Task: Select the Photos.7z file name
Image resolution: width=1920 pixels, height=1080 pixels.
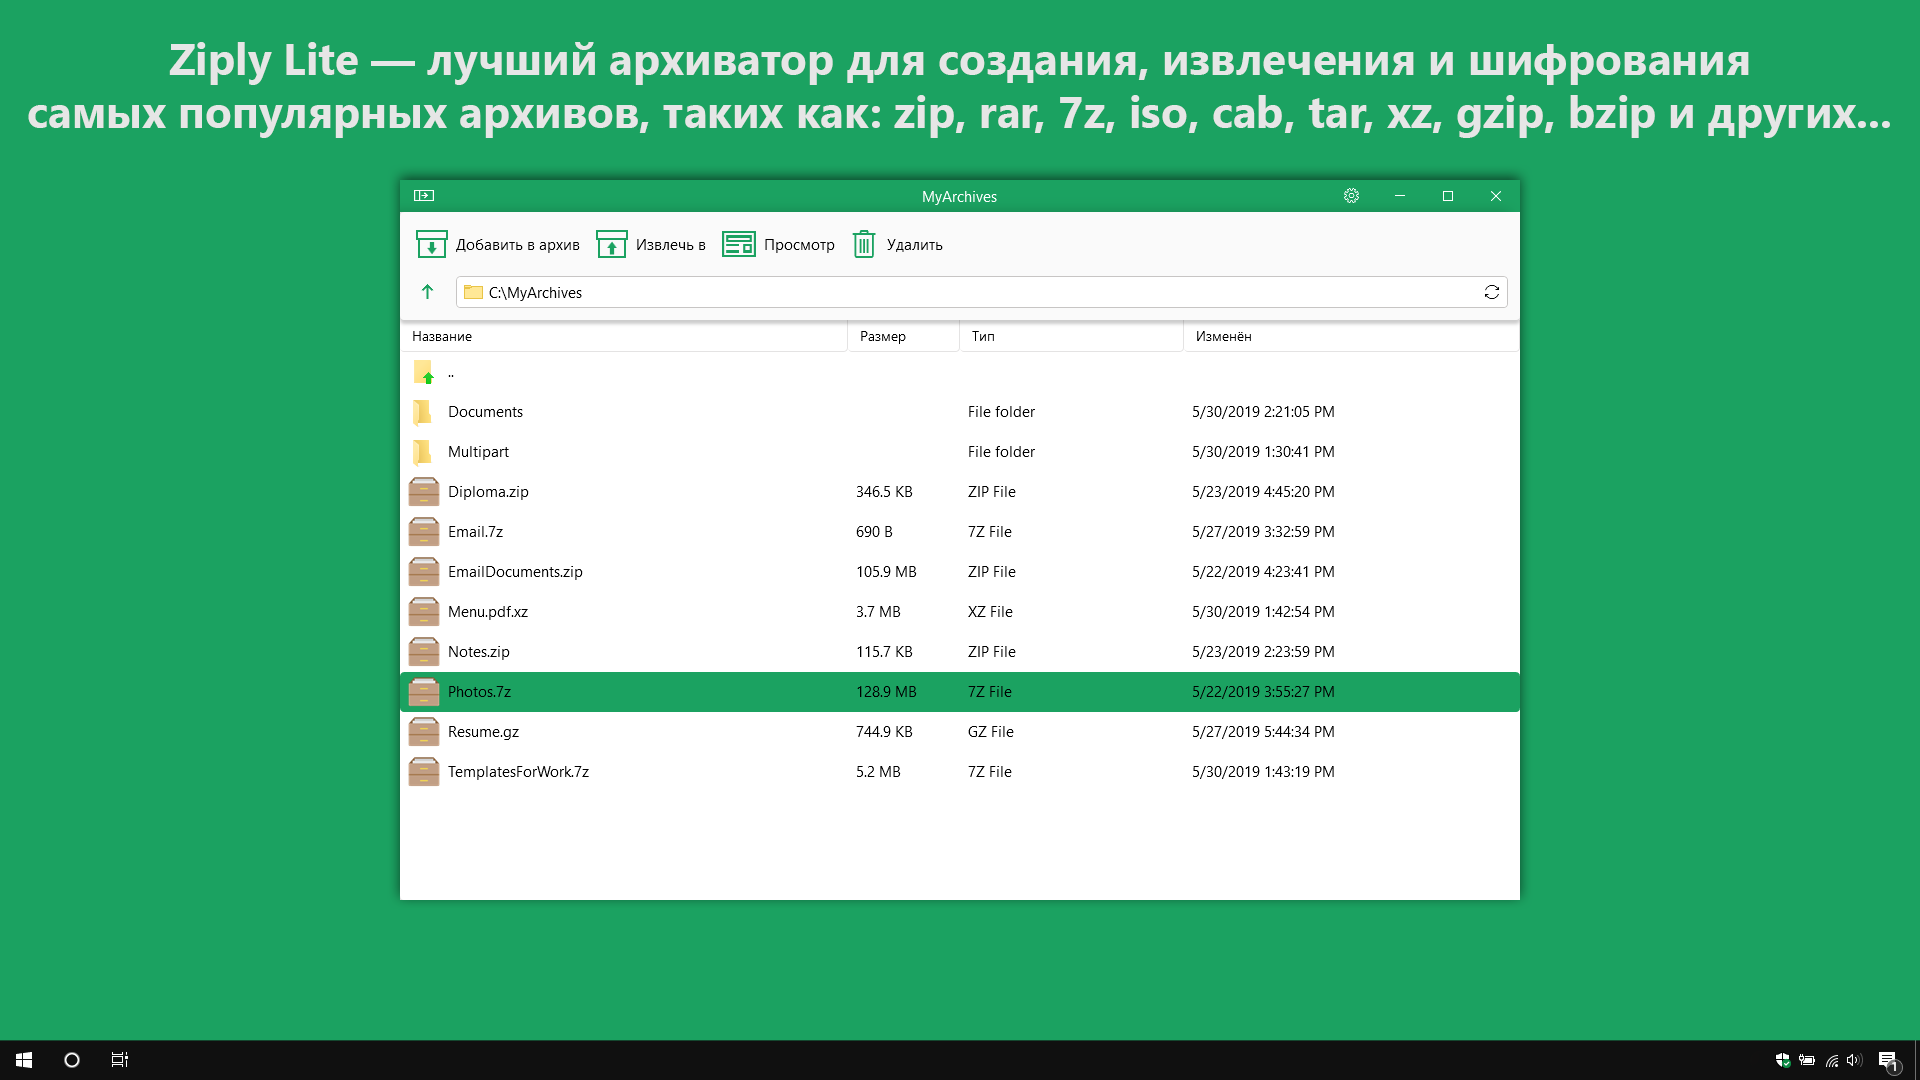Action: [479, 692]
